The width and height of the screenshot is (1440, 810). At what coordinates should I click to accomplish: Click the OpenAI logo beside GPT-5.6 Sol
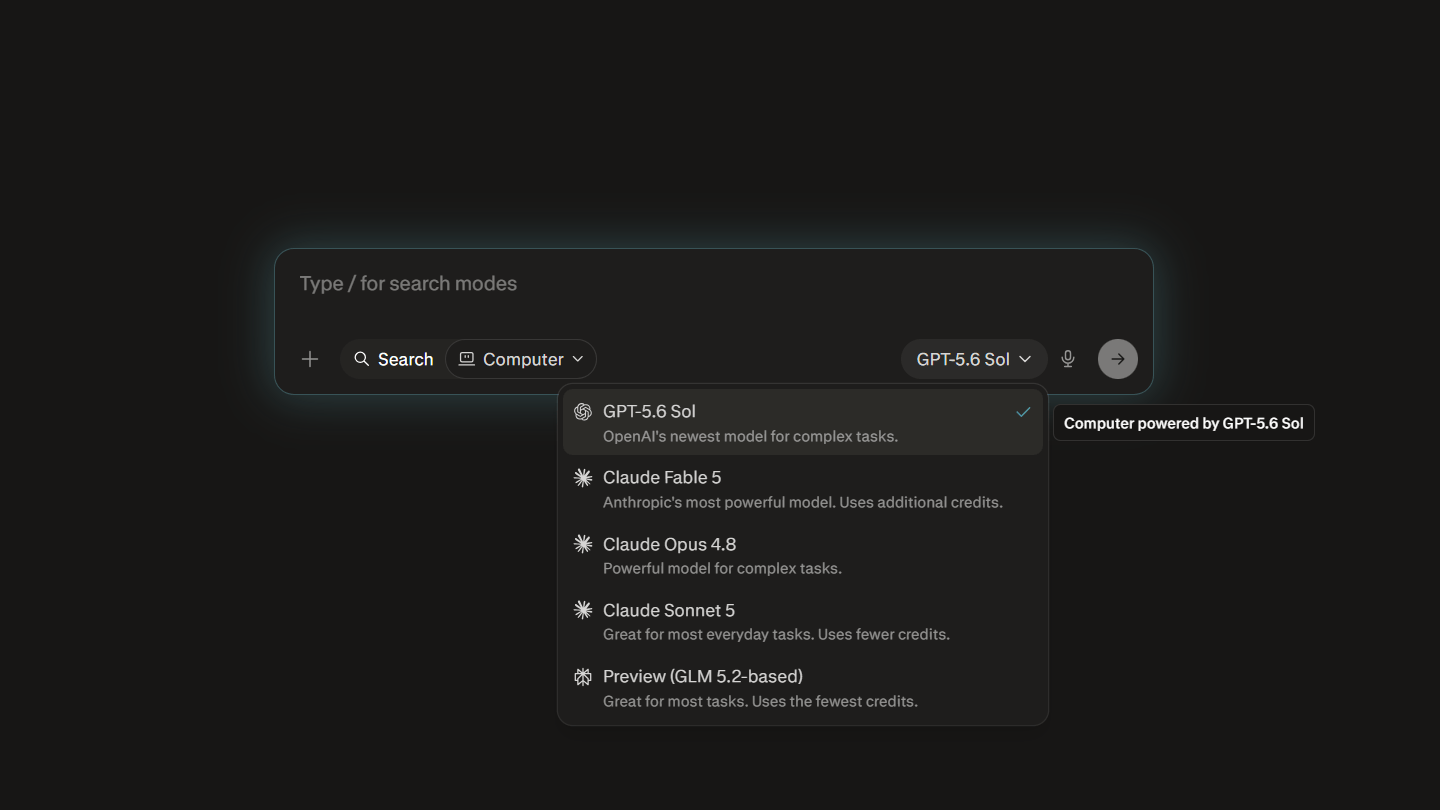[583, 412]
